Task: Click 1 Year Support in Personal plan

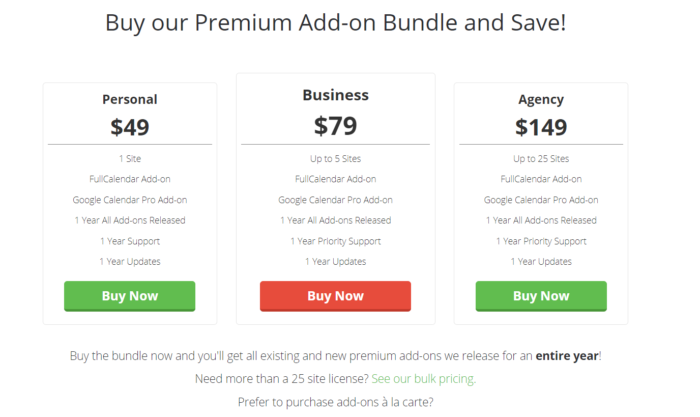Action: 130,241
